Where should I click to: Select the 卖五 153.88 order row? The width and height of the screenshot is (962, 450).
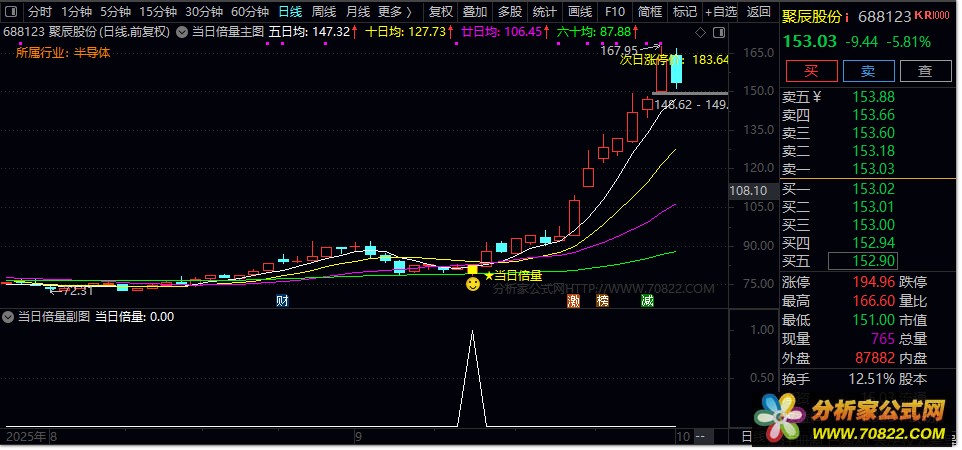click(x=839, y=97)
